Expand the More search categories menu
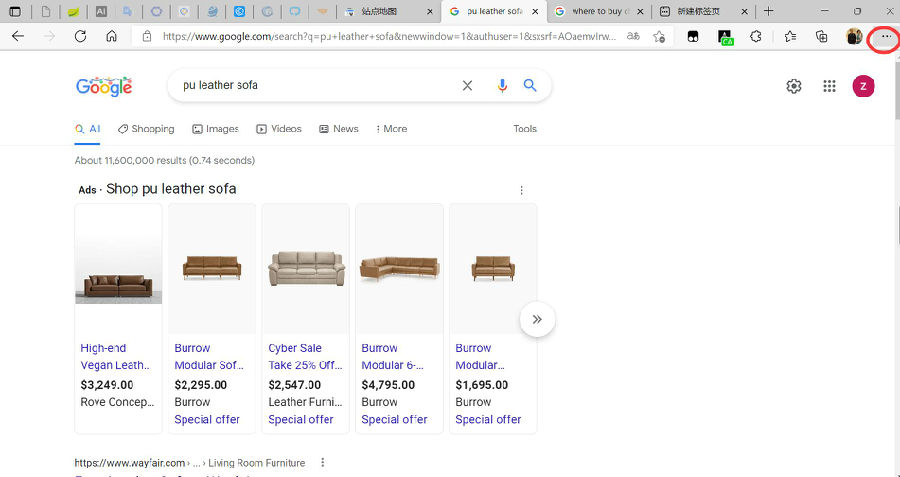 (391, 129)
